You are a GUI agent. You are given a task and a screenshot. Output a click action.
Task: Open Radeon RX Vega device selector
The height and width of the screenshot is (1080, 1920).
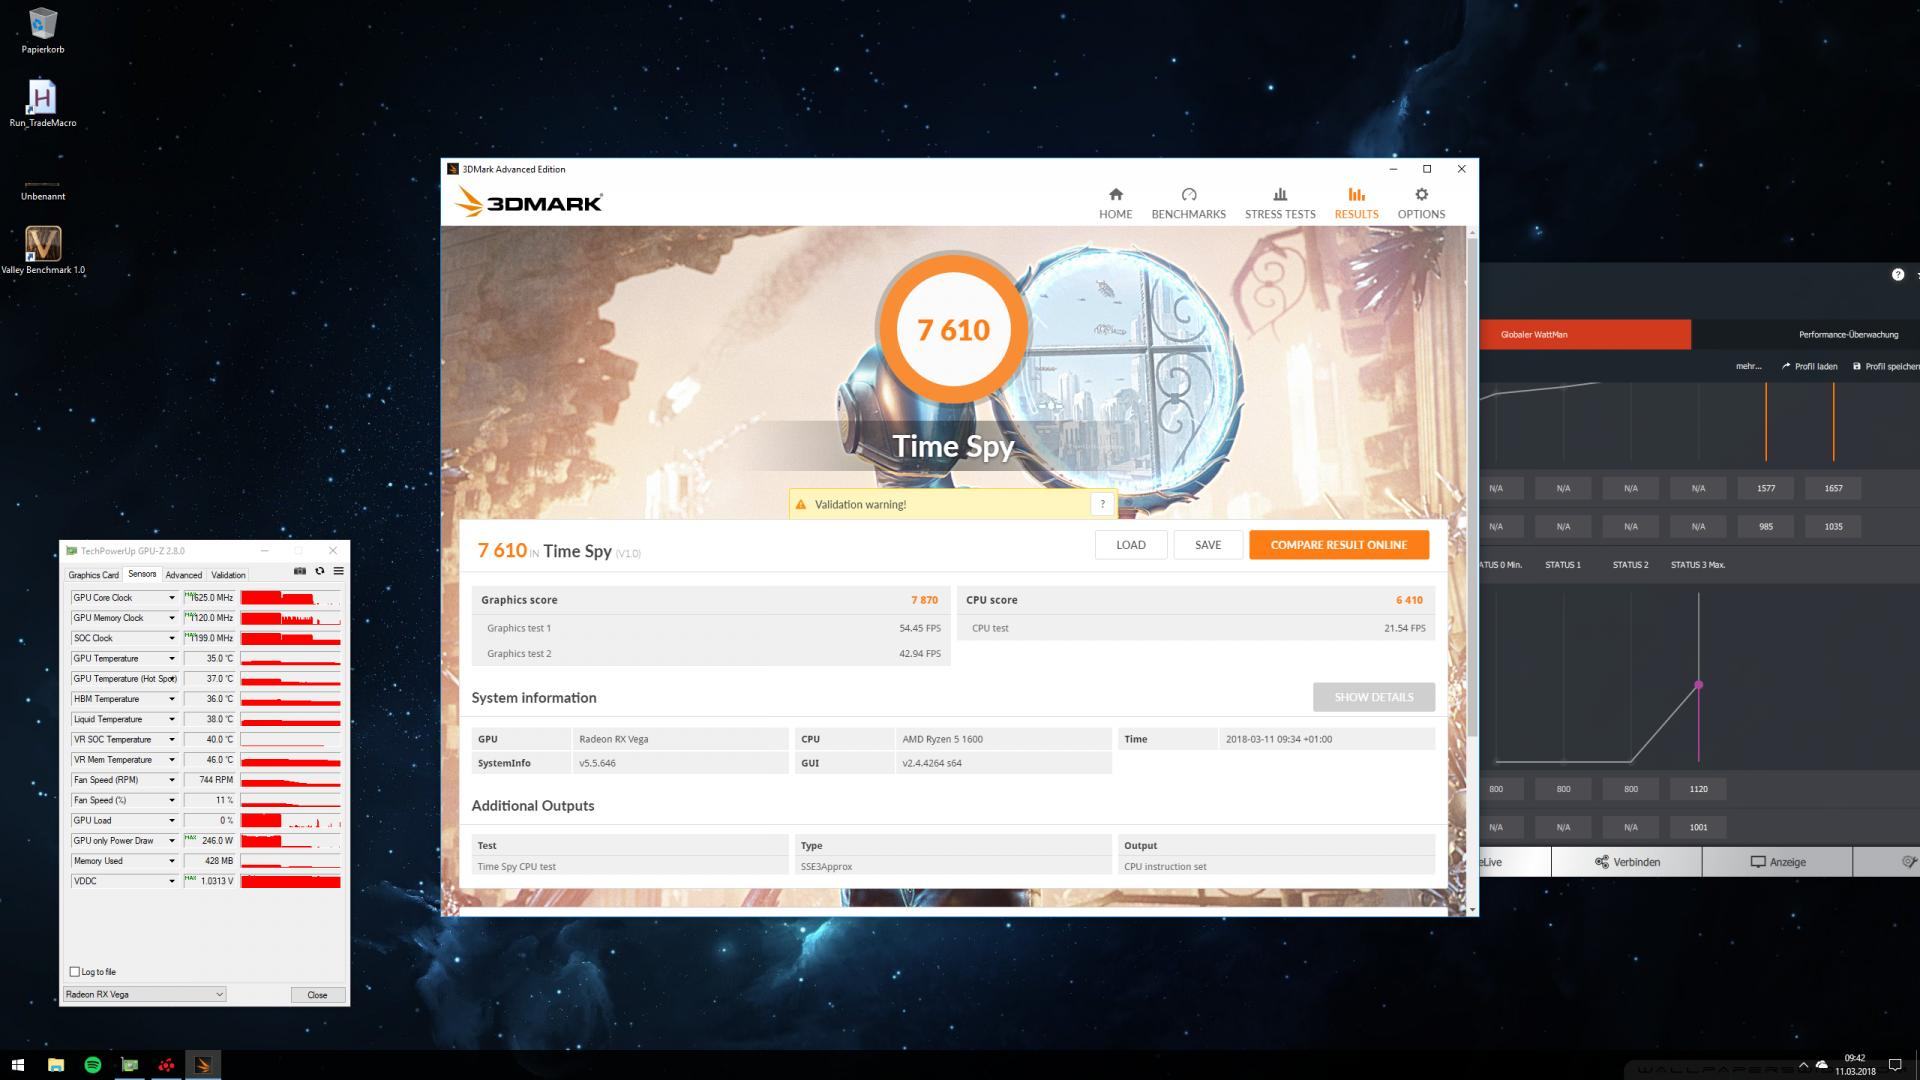click(144, 994)
